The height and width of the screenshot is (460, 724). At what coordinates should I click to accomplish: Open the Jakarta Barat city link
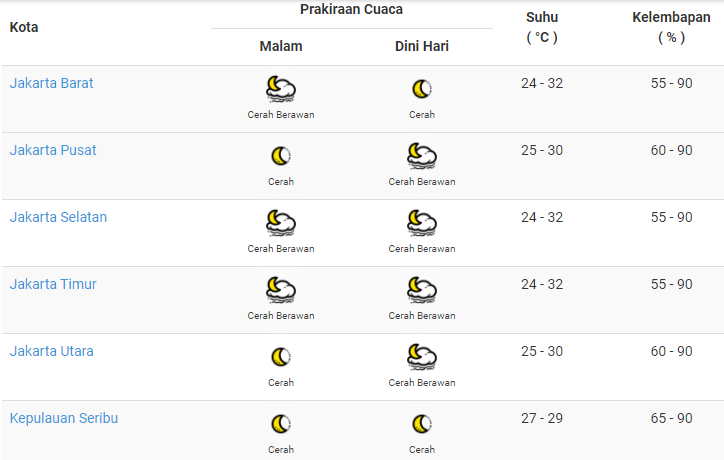[51, 83]
